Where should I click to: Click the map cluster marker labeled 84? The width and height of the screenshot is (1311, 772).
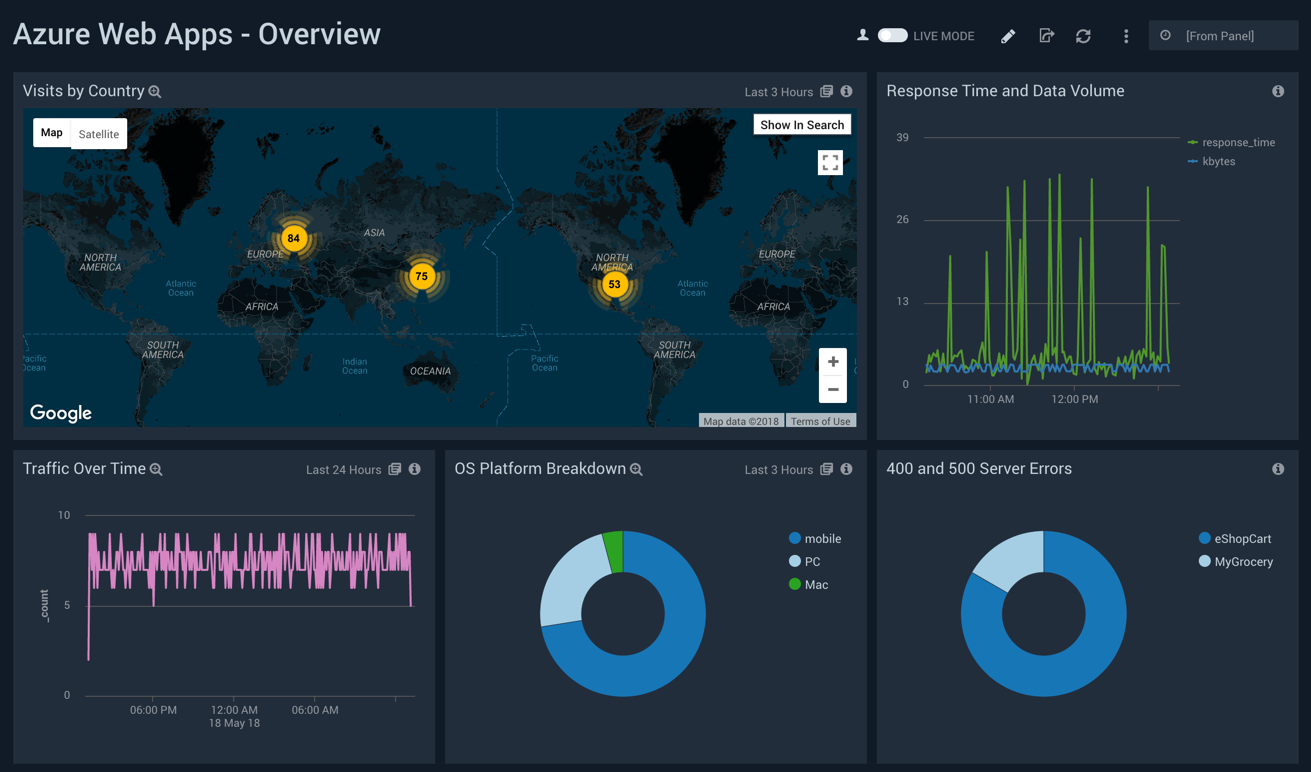[x=293, y=238]
